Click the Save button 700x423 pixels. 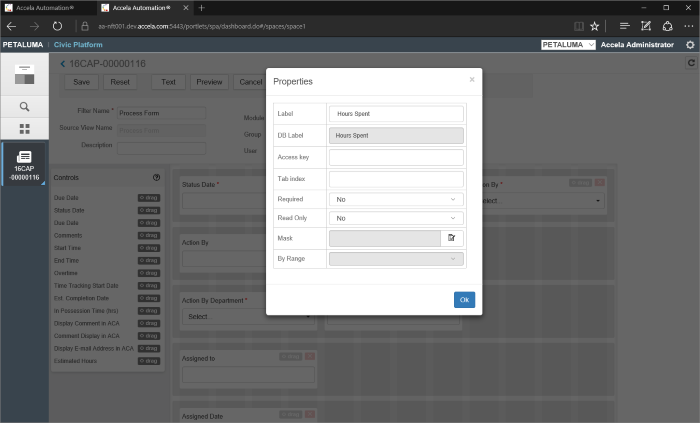pyautogui.click(x=81, y=82)
